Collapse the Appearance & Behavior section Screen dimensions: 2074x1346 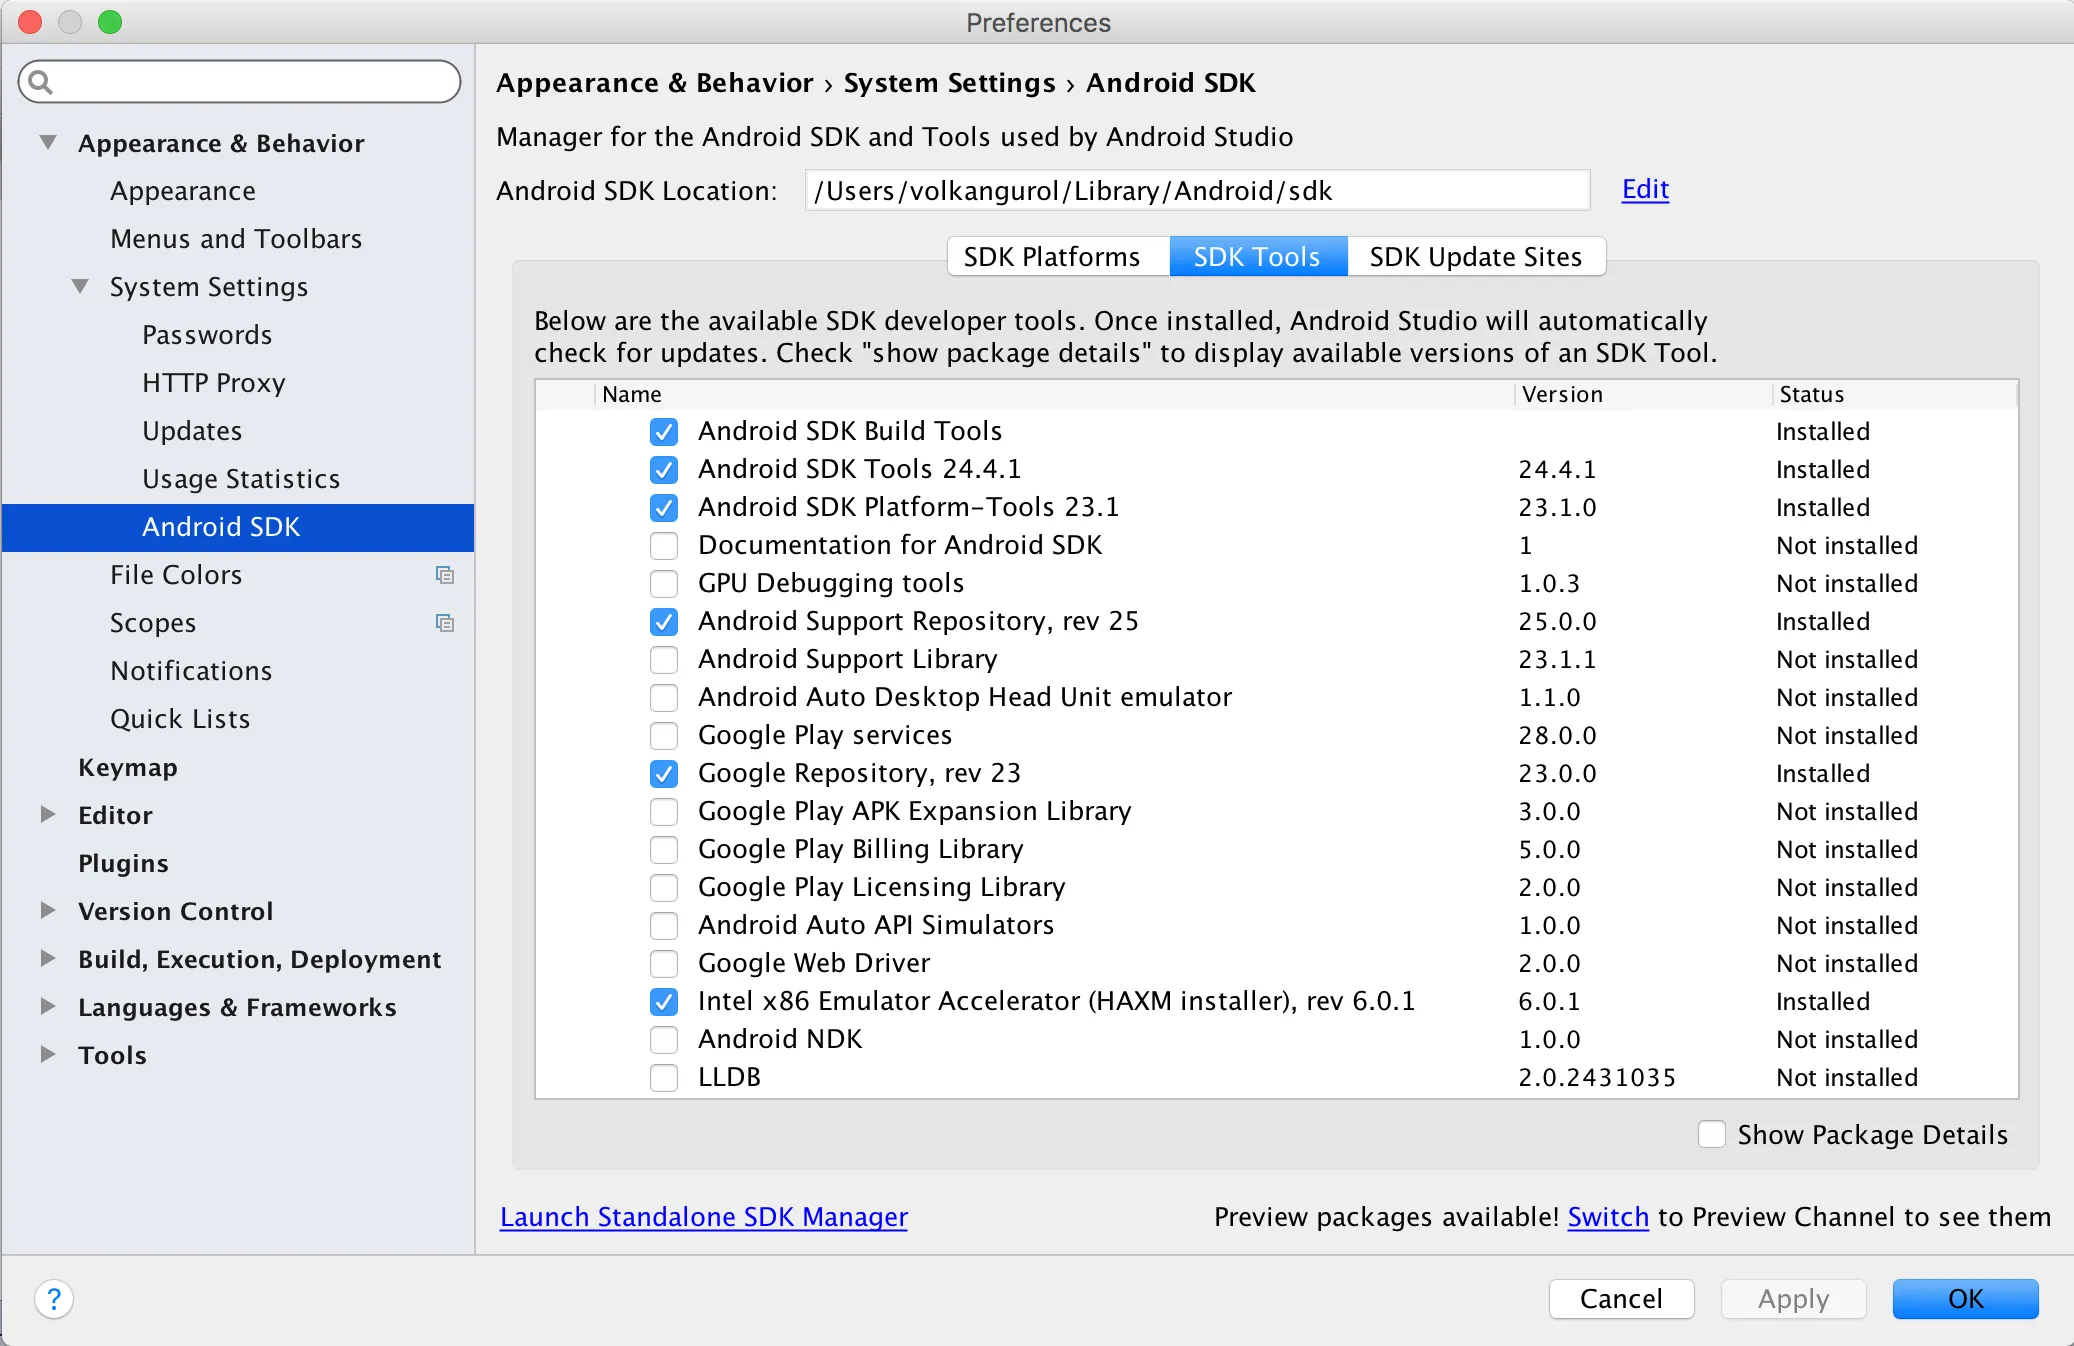(48, 142)
